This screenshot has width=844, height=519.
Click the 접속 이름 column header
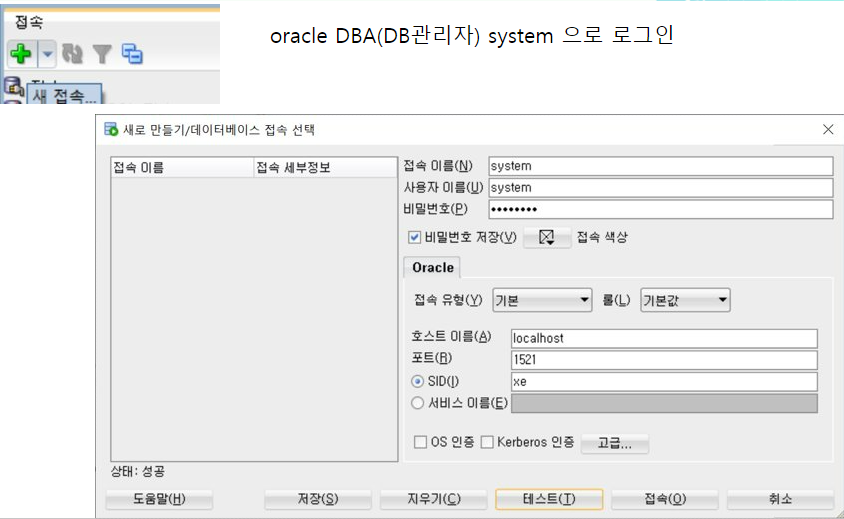pyautogui.click(x=182, y=167)
